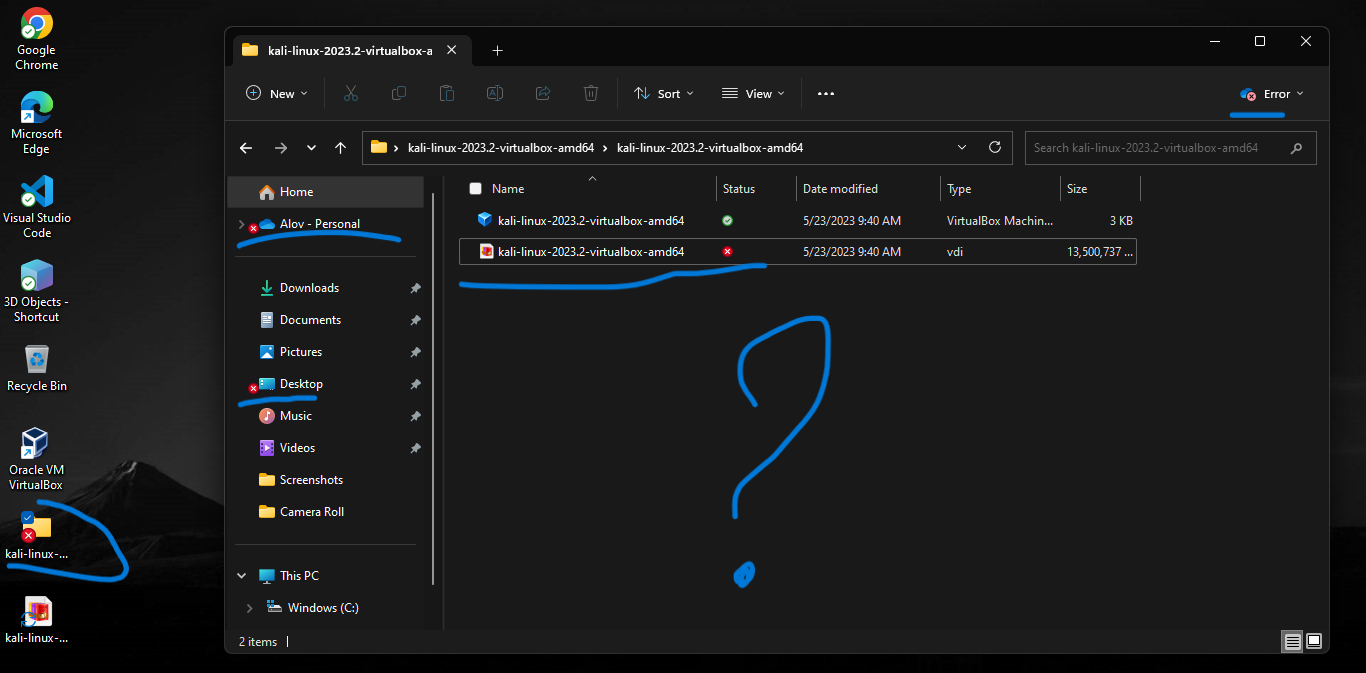Viewport: 1366px width, 673px height.
Task: Click the Share toolbar icon
Action: click(x=543, y=93)
